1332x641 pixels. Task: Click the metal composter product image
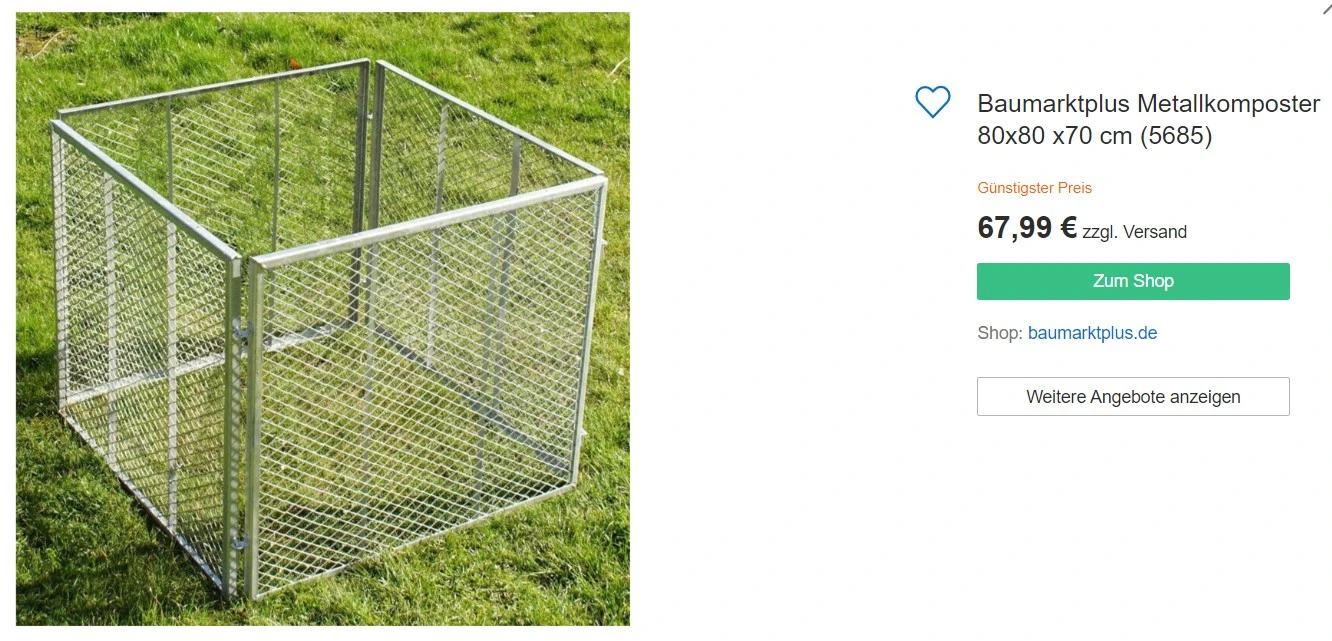tap(323, 319)
